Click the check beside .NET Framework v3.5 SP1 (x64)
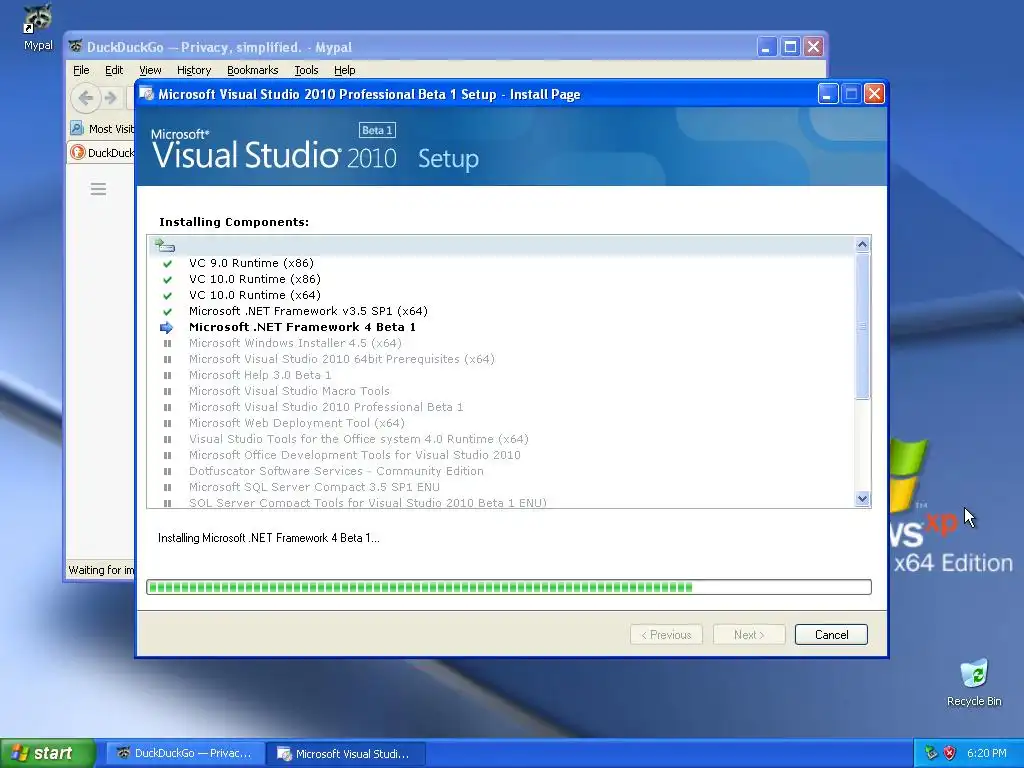Viewport: 1024px width, 768px height. [x=168, y=312]
